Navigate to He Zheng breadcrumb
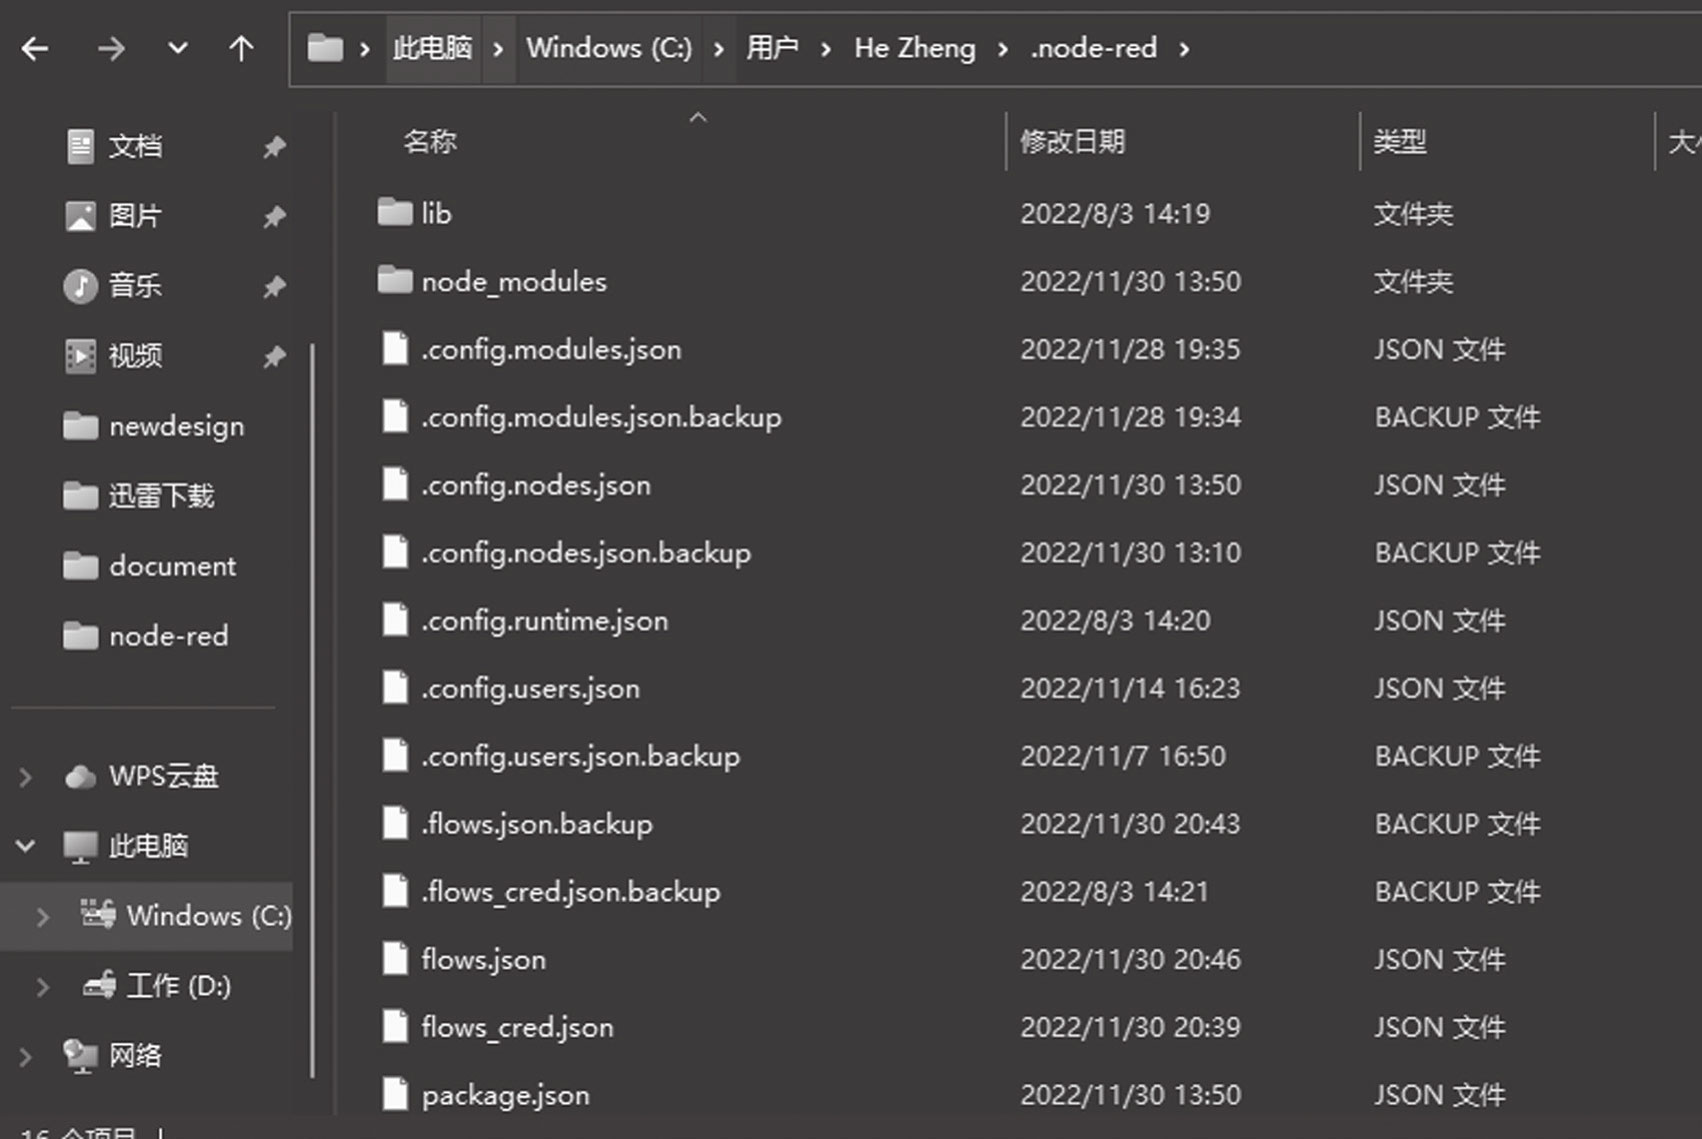 (x=915, y=48)
